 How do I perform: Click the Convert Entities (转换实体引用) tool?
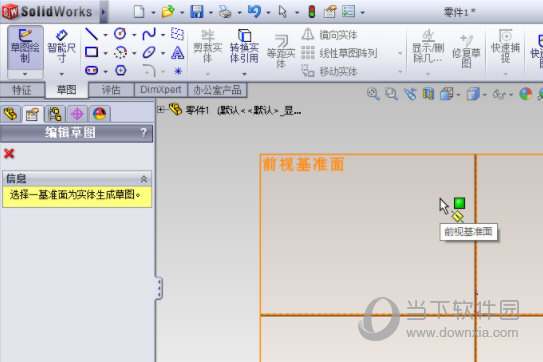pyautogui.click(x=244, y=46)
